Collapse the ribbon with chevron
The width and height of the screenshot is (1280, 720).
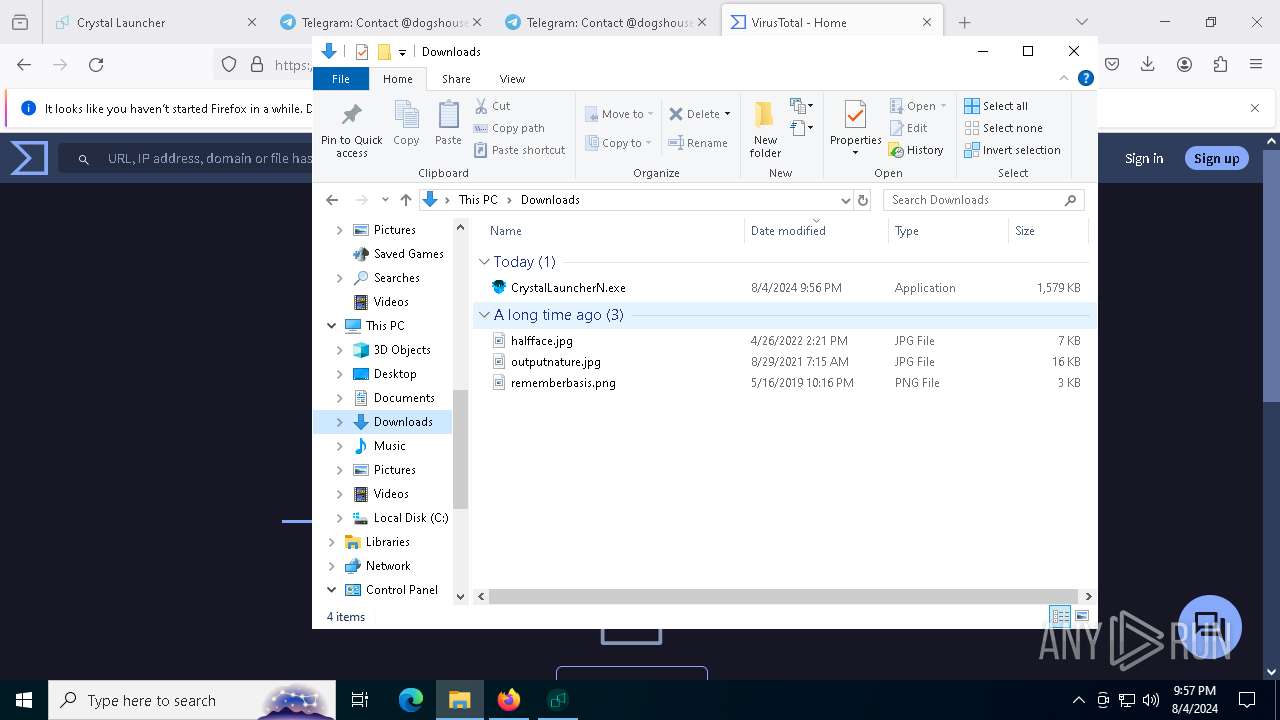(1064, 78)
